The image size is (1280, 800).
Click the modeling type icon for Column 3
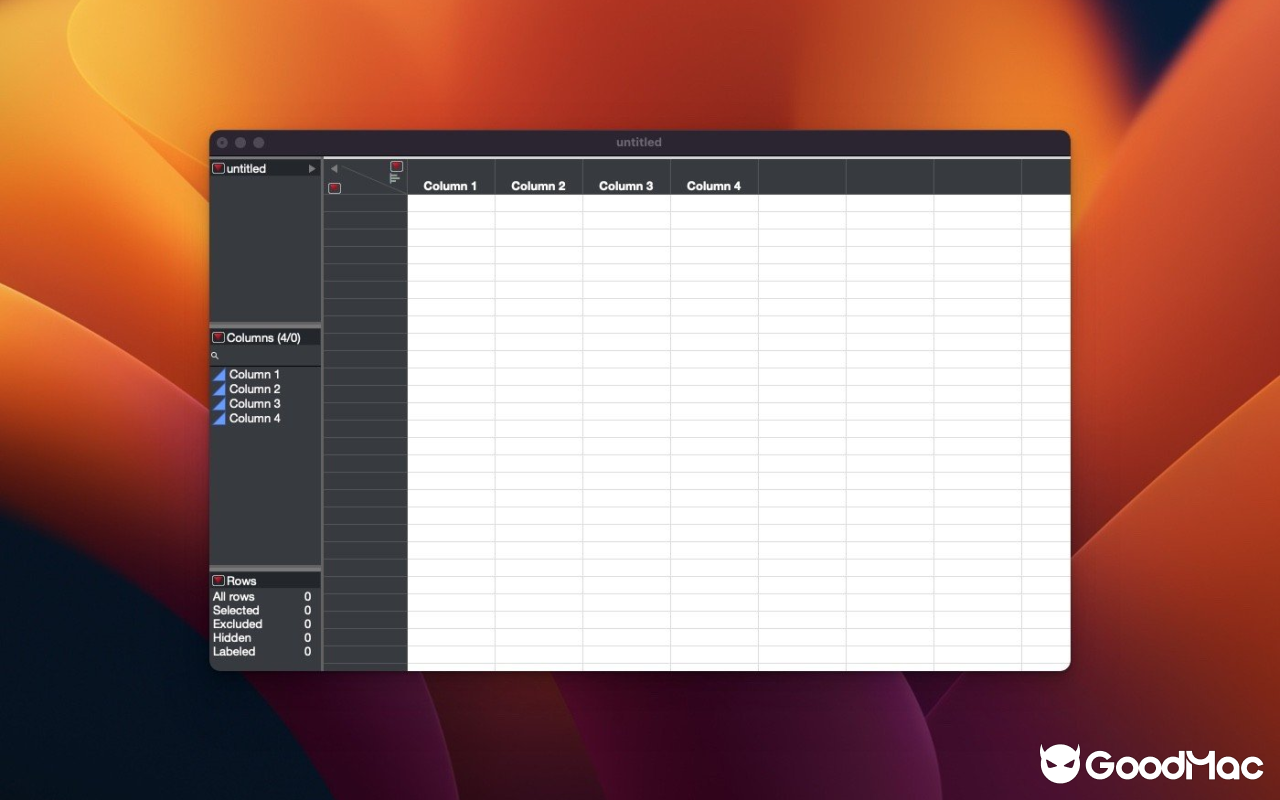tap(218, 403)
